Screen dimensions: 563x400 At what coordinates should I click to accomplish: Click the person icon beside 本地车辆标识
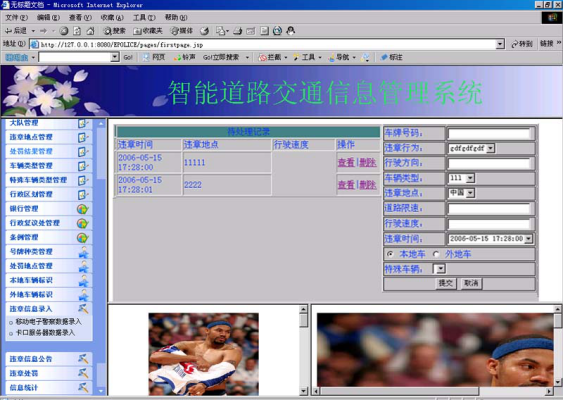click(x=83, y=281)
